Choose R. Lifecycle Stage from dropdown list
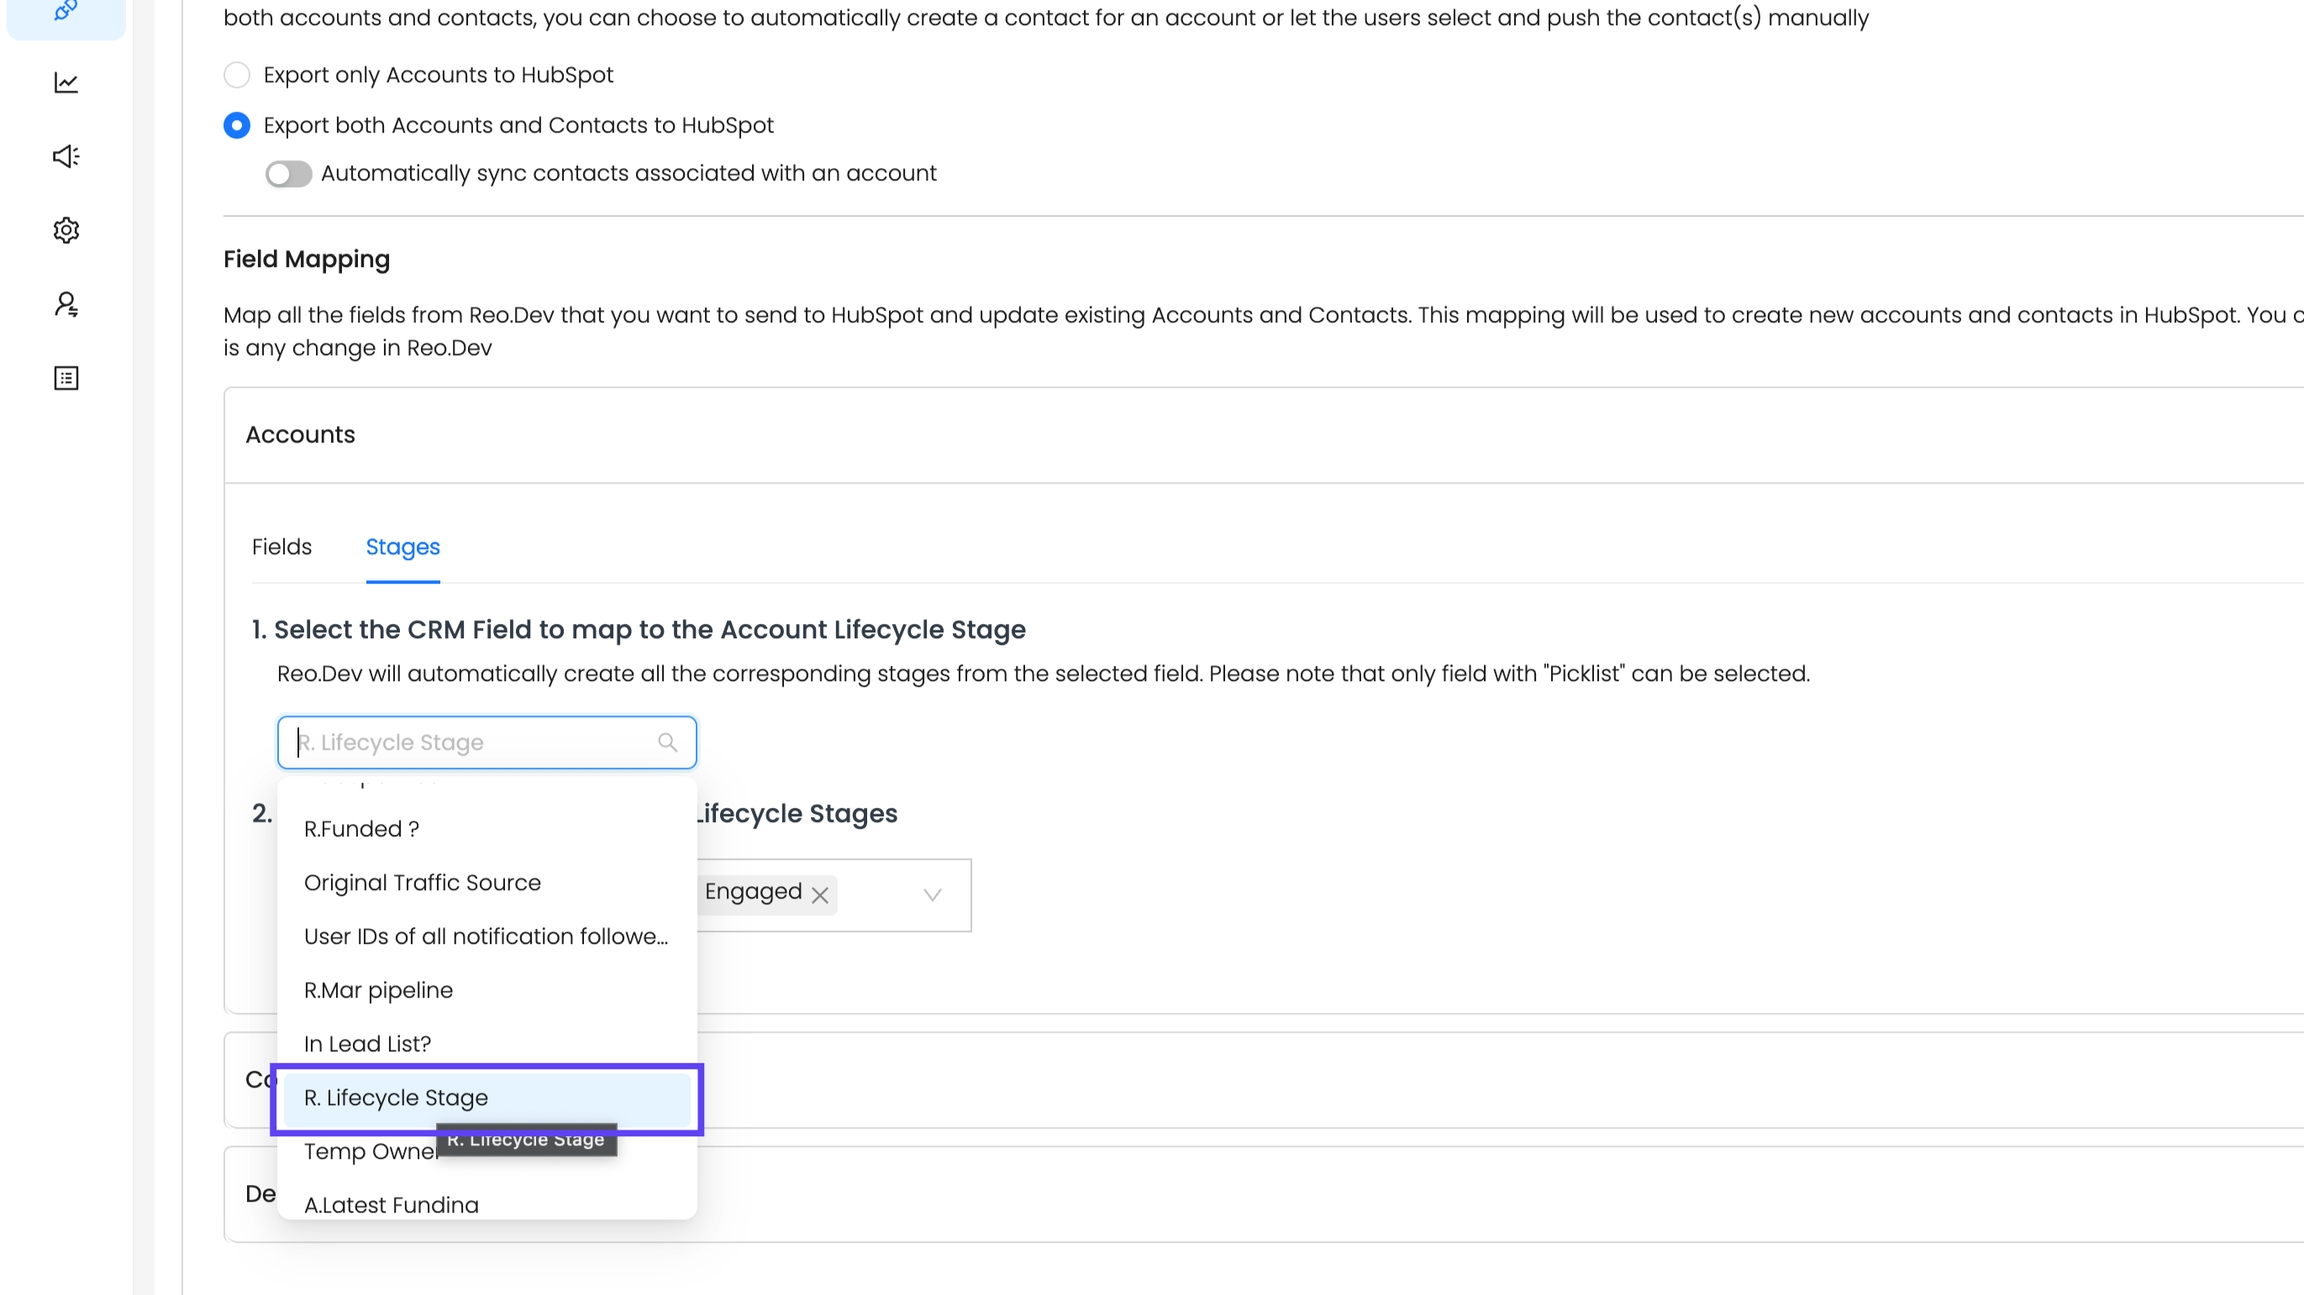Image resolution: width=2304 pixels, height=1295 pixels. [x=396, y=1098]
